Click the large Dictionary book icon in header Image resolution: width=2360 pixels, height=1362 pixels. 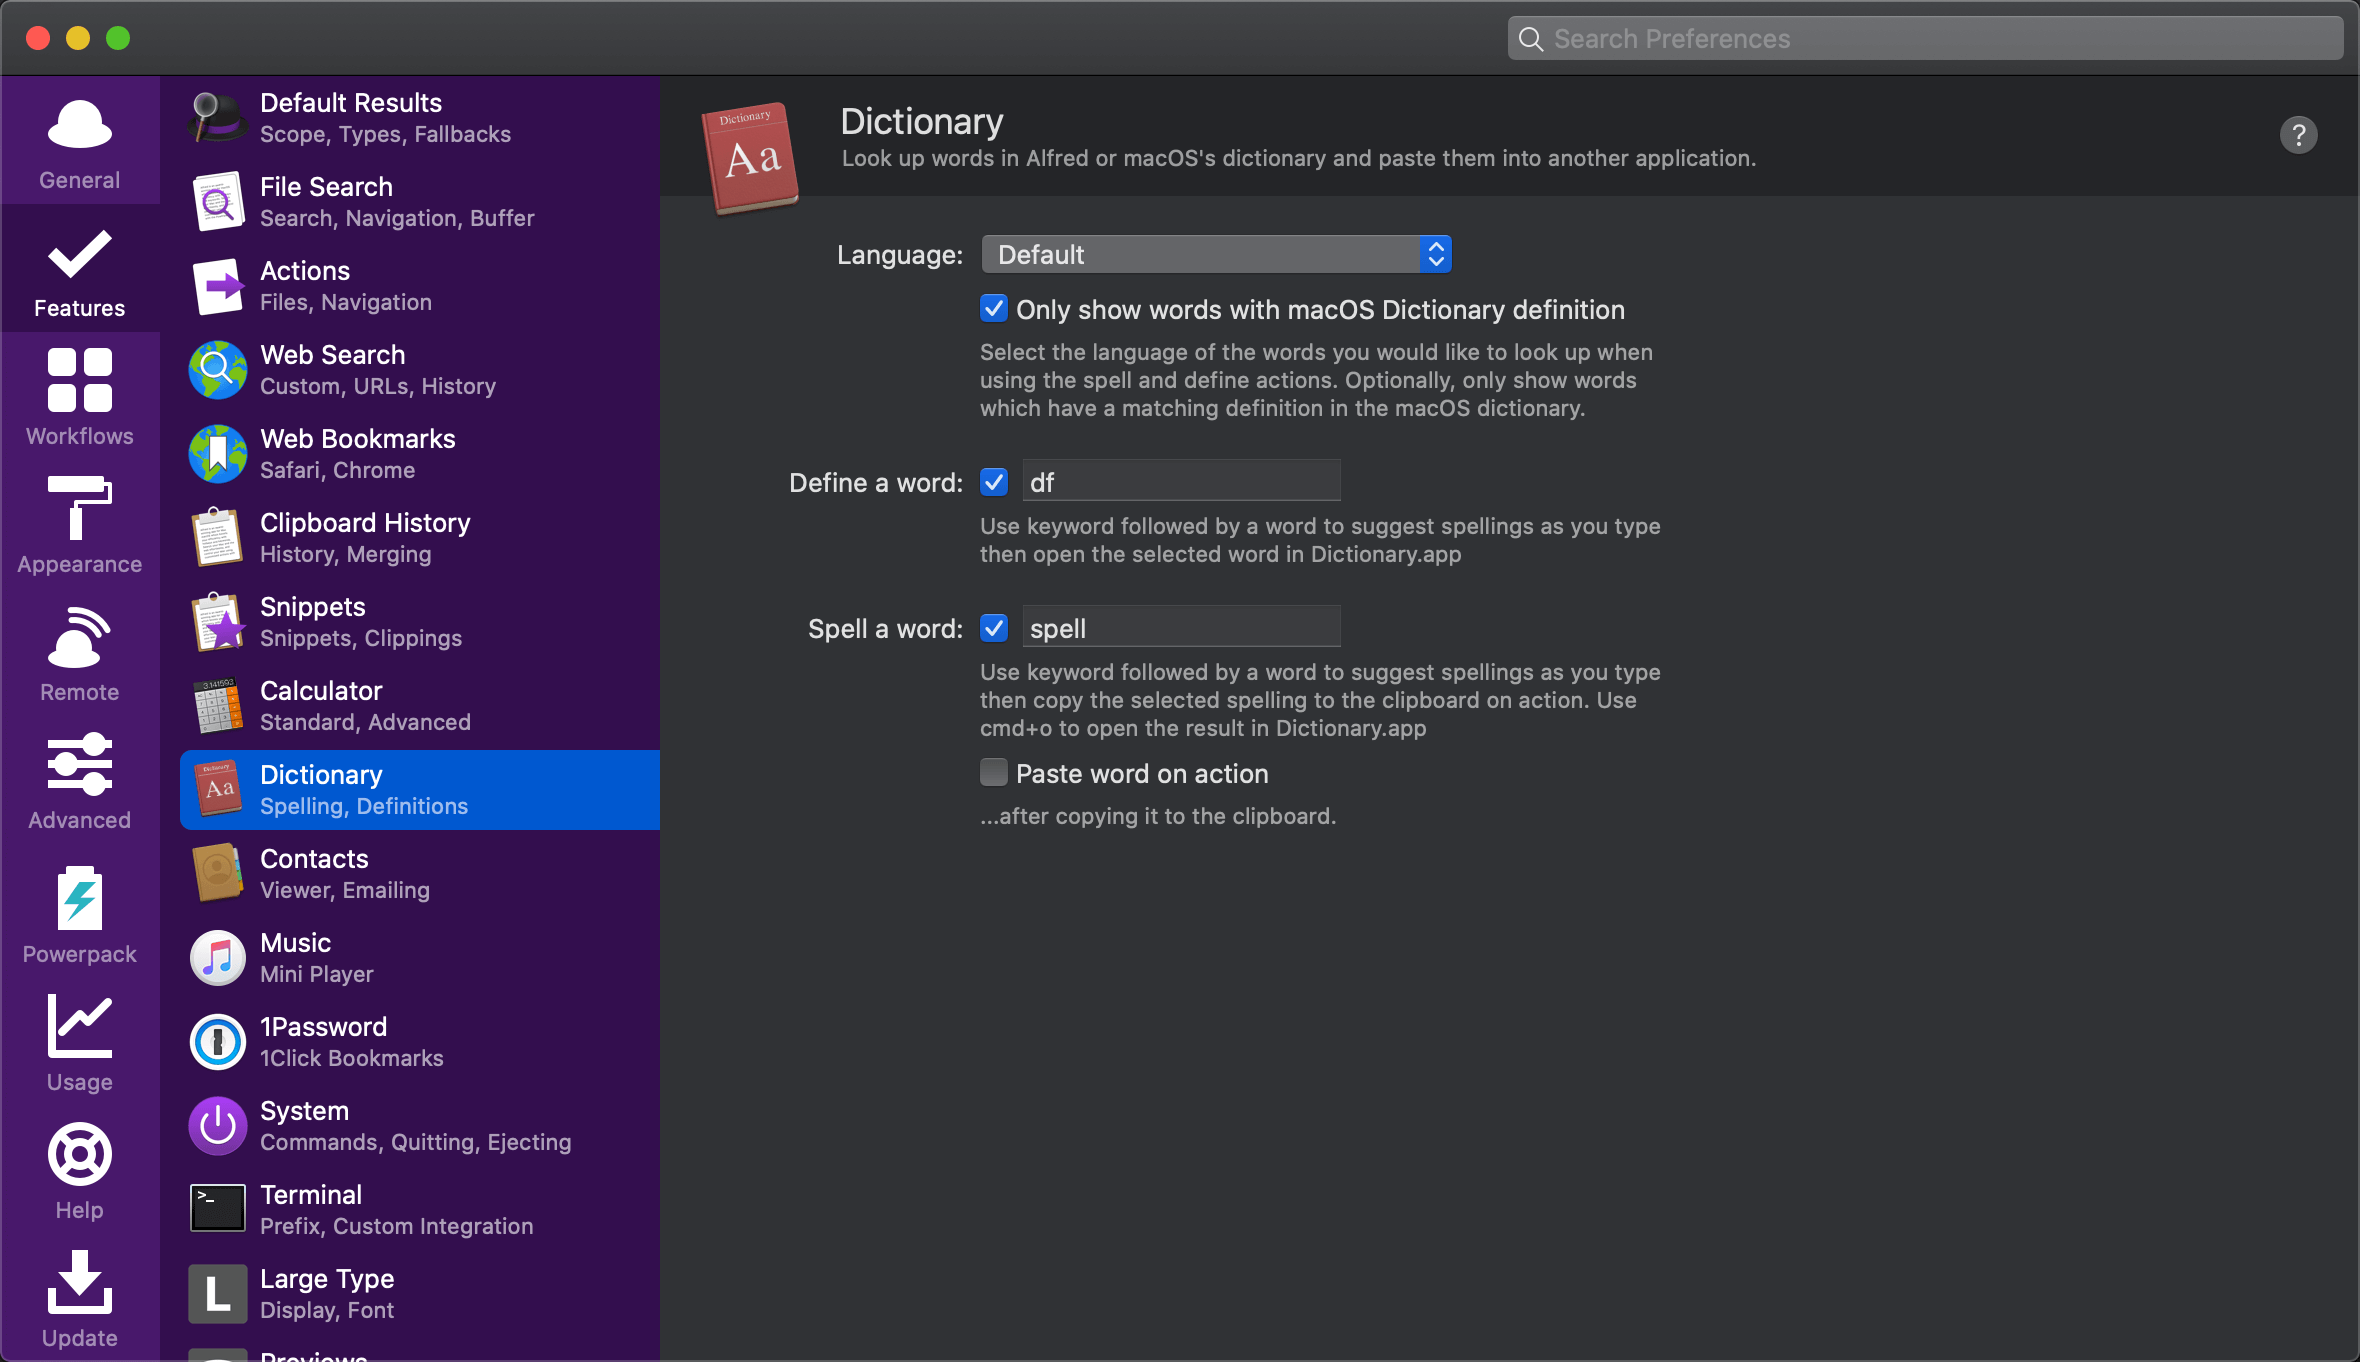752,158
